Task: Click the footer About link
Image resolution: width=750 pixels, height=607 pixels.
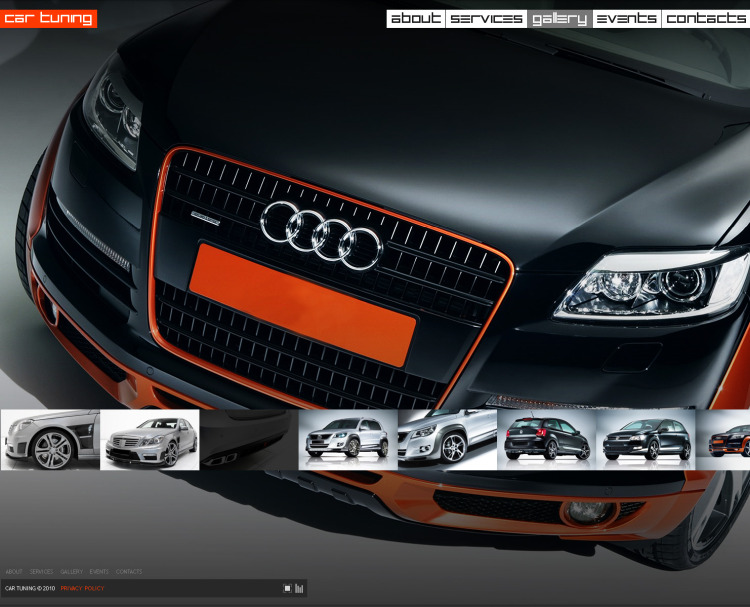Action: [x=14, y=572]
